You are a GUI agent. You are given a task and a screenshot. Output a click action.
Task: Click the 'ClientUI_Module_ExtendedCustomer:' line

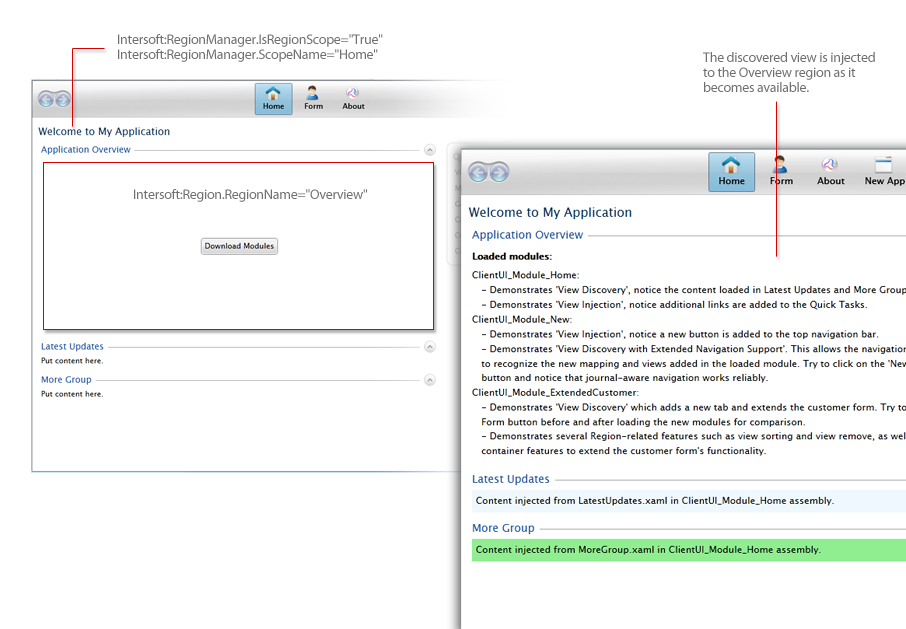555,393
